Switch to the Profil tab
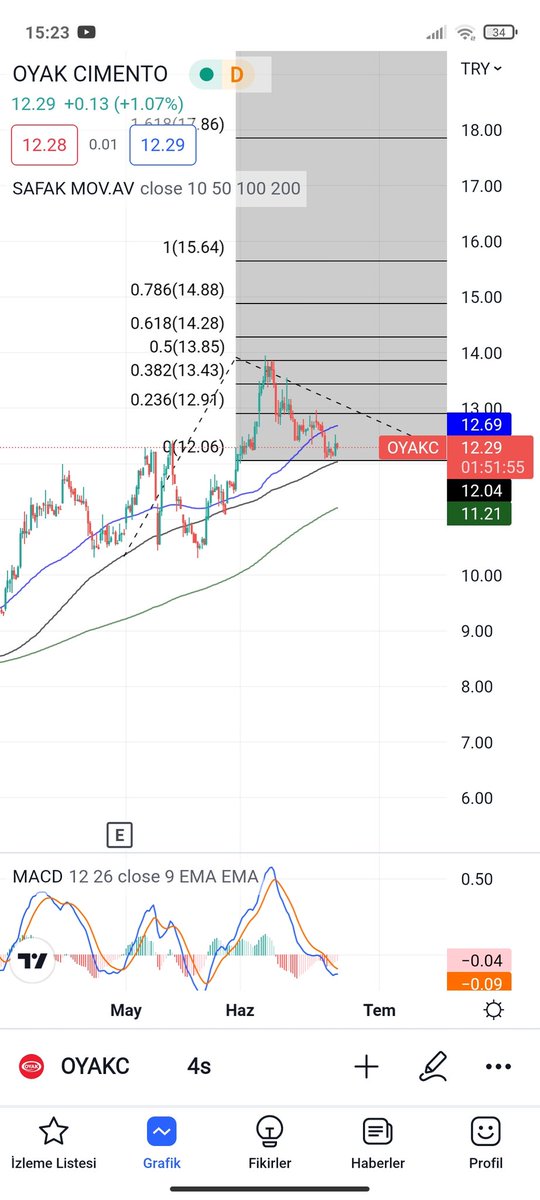 [486, 1143]
